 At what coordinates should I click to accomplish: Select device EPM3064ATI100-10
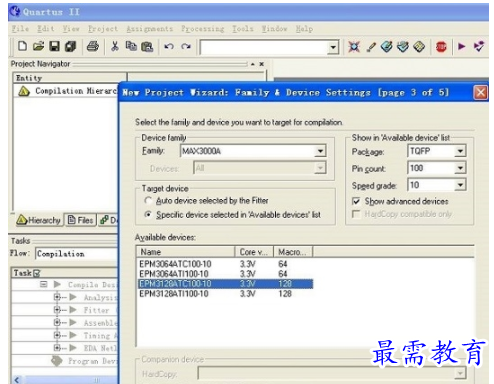point(174,274)
